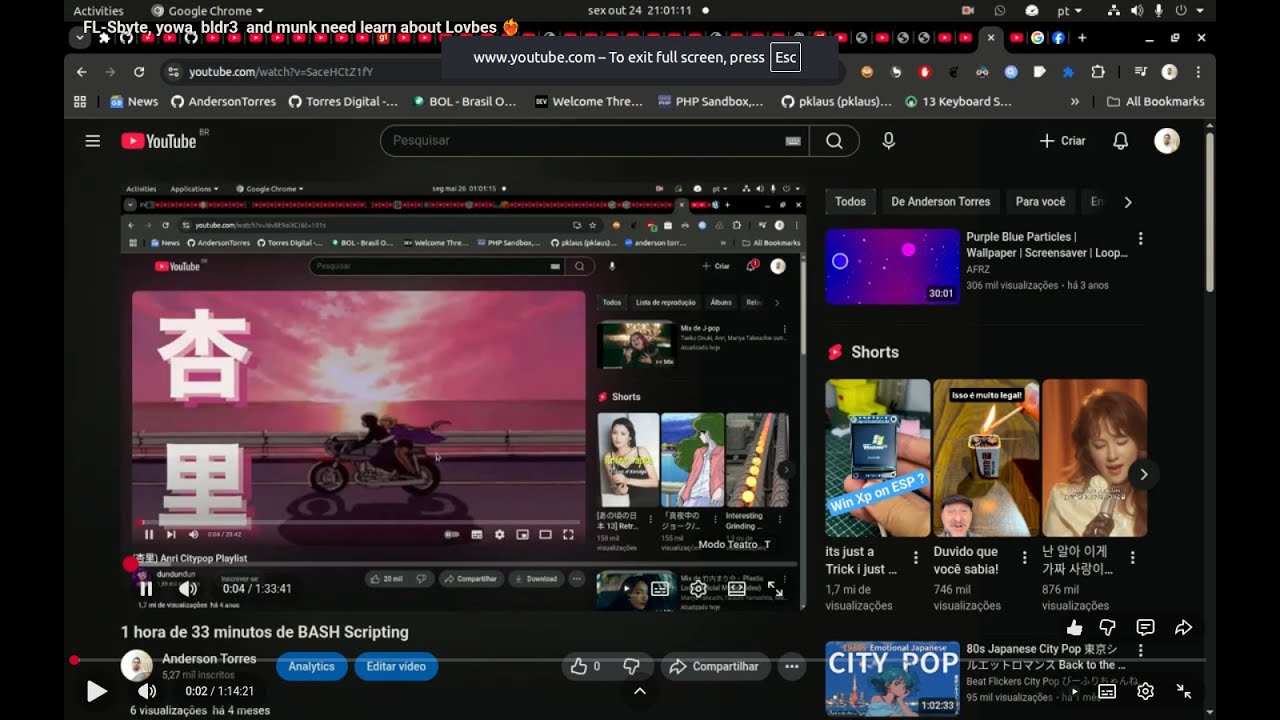Open the channel 'Analytics' button
This screenshot has height=720, width=1280.
click(311, 666)
